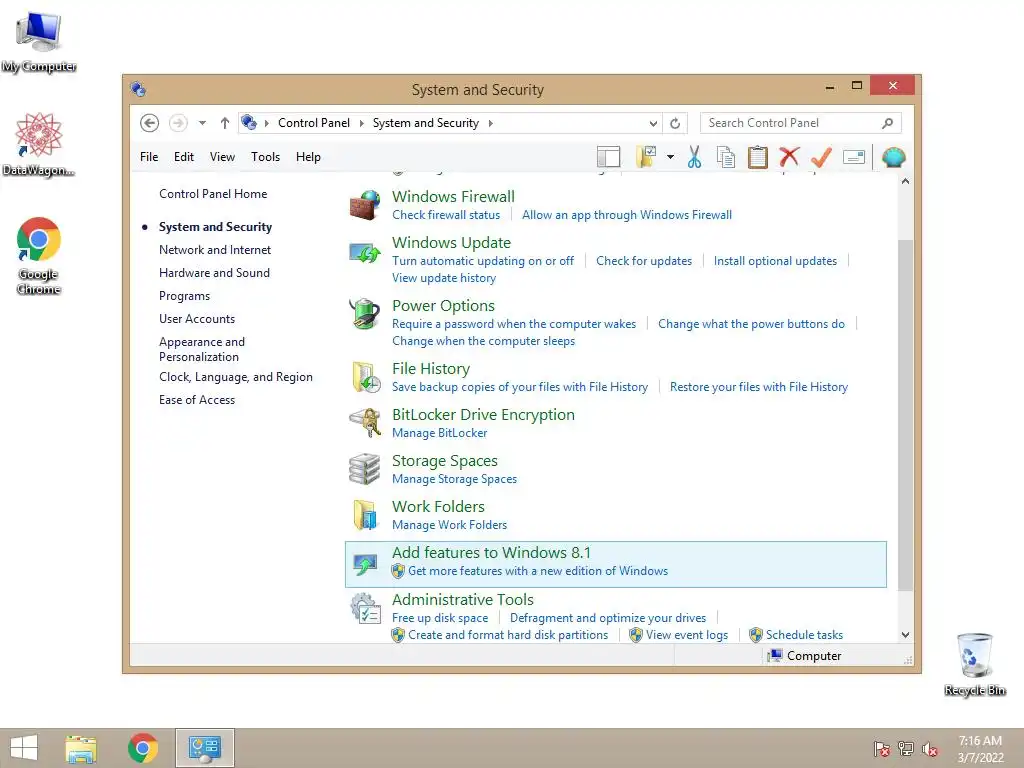Click the Copy toolbar icon
The image size is (1024, 768).
click(726, 157)
